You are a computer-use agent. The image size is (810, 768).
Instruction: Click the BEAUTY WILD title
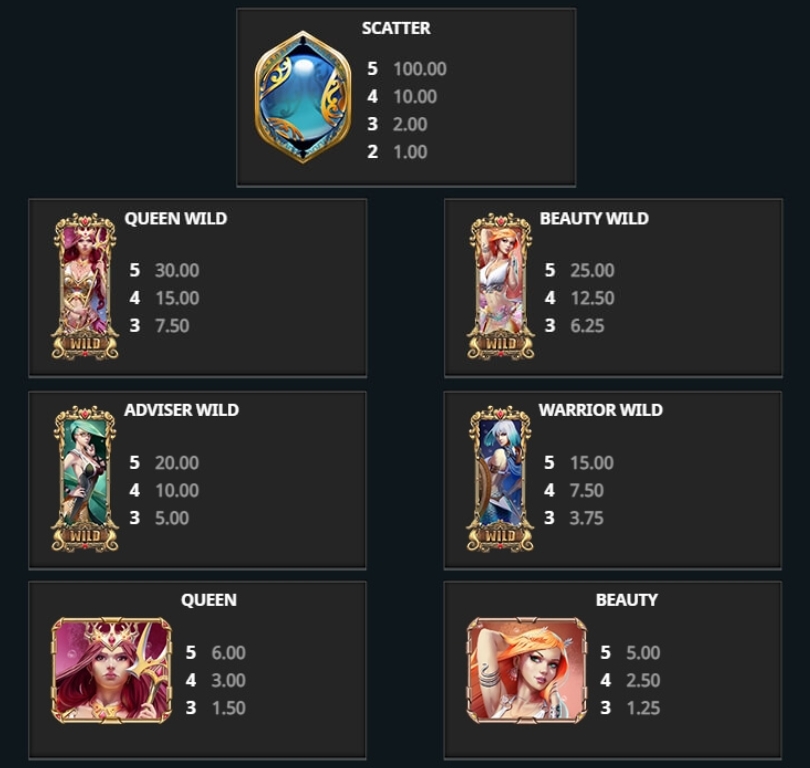(594, 218)
